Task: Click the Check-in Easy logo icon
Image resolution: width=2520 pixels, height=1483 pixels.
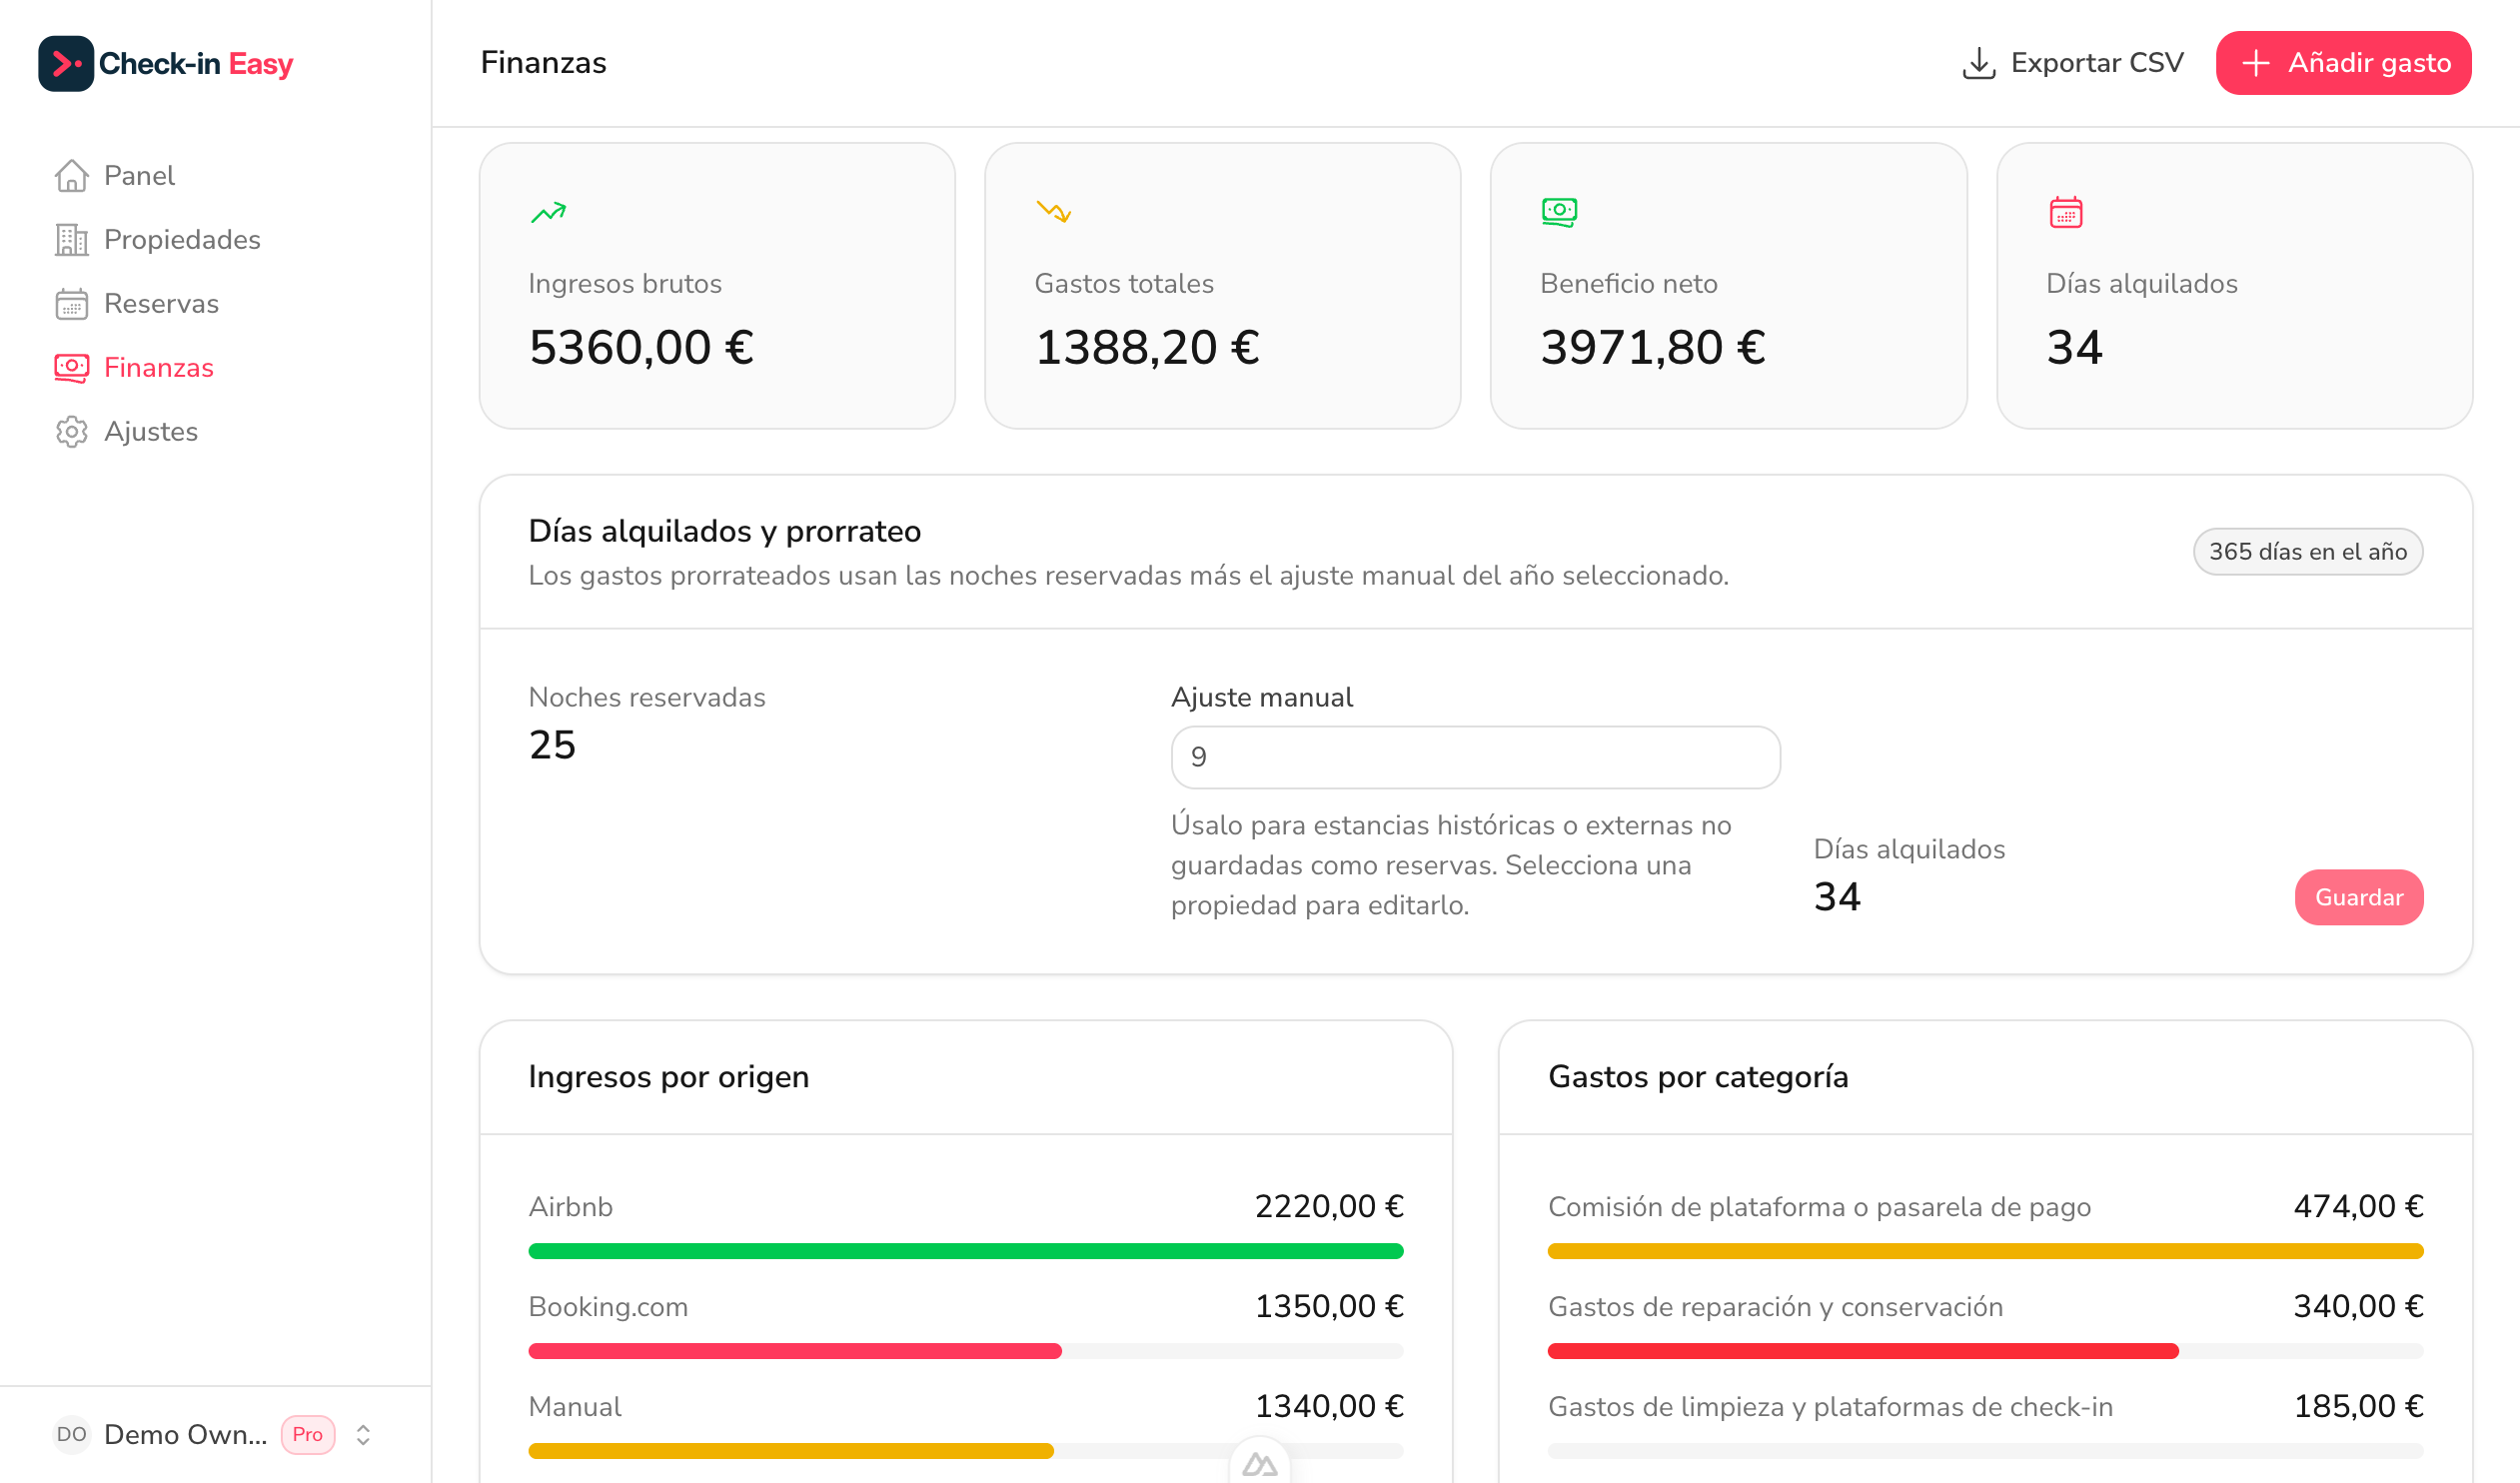Action: [x=66, y=63]
